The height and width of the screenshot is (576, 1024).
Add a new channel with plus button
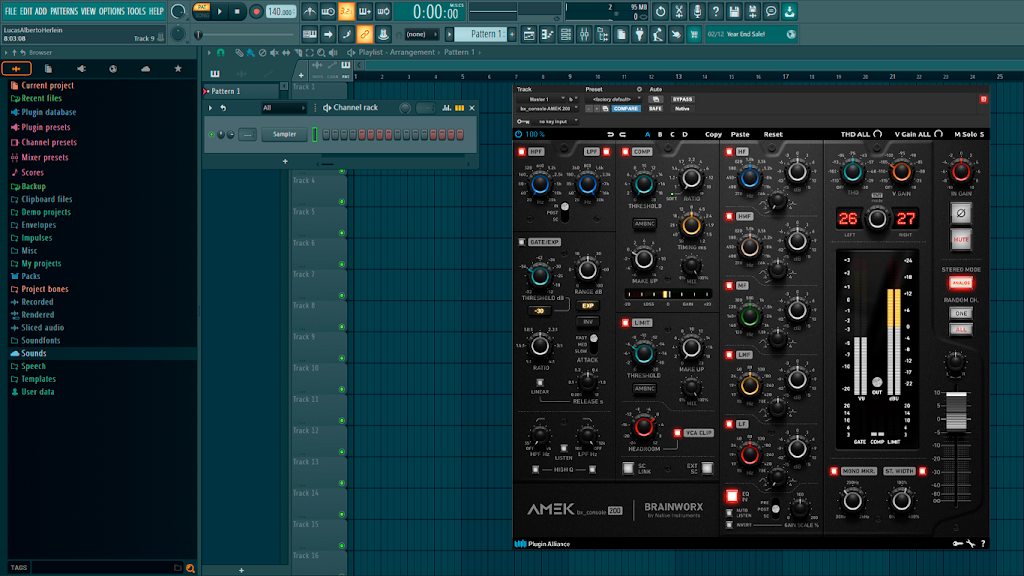coord(285,161)
